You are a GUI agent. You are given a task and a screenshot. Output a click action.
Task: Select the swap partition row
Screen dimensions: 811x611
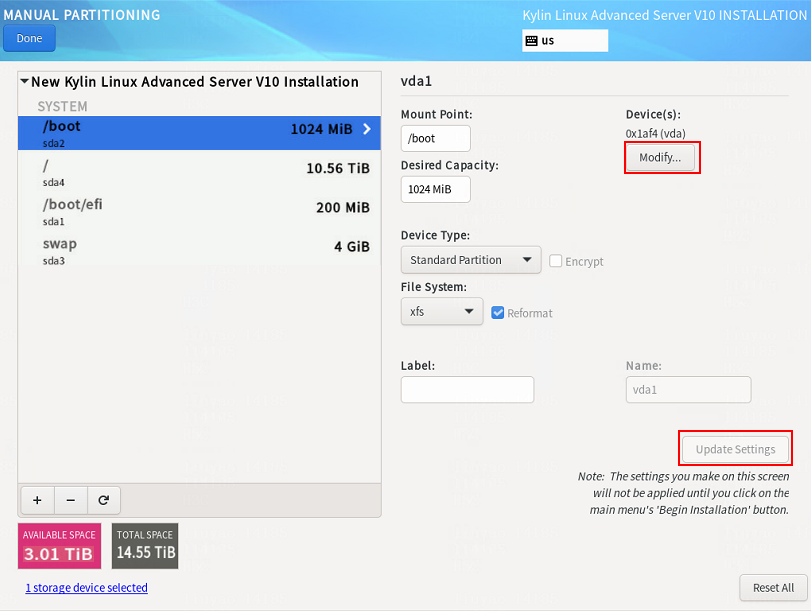click(199, 251)
